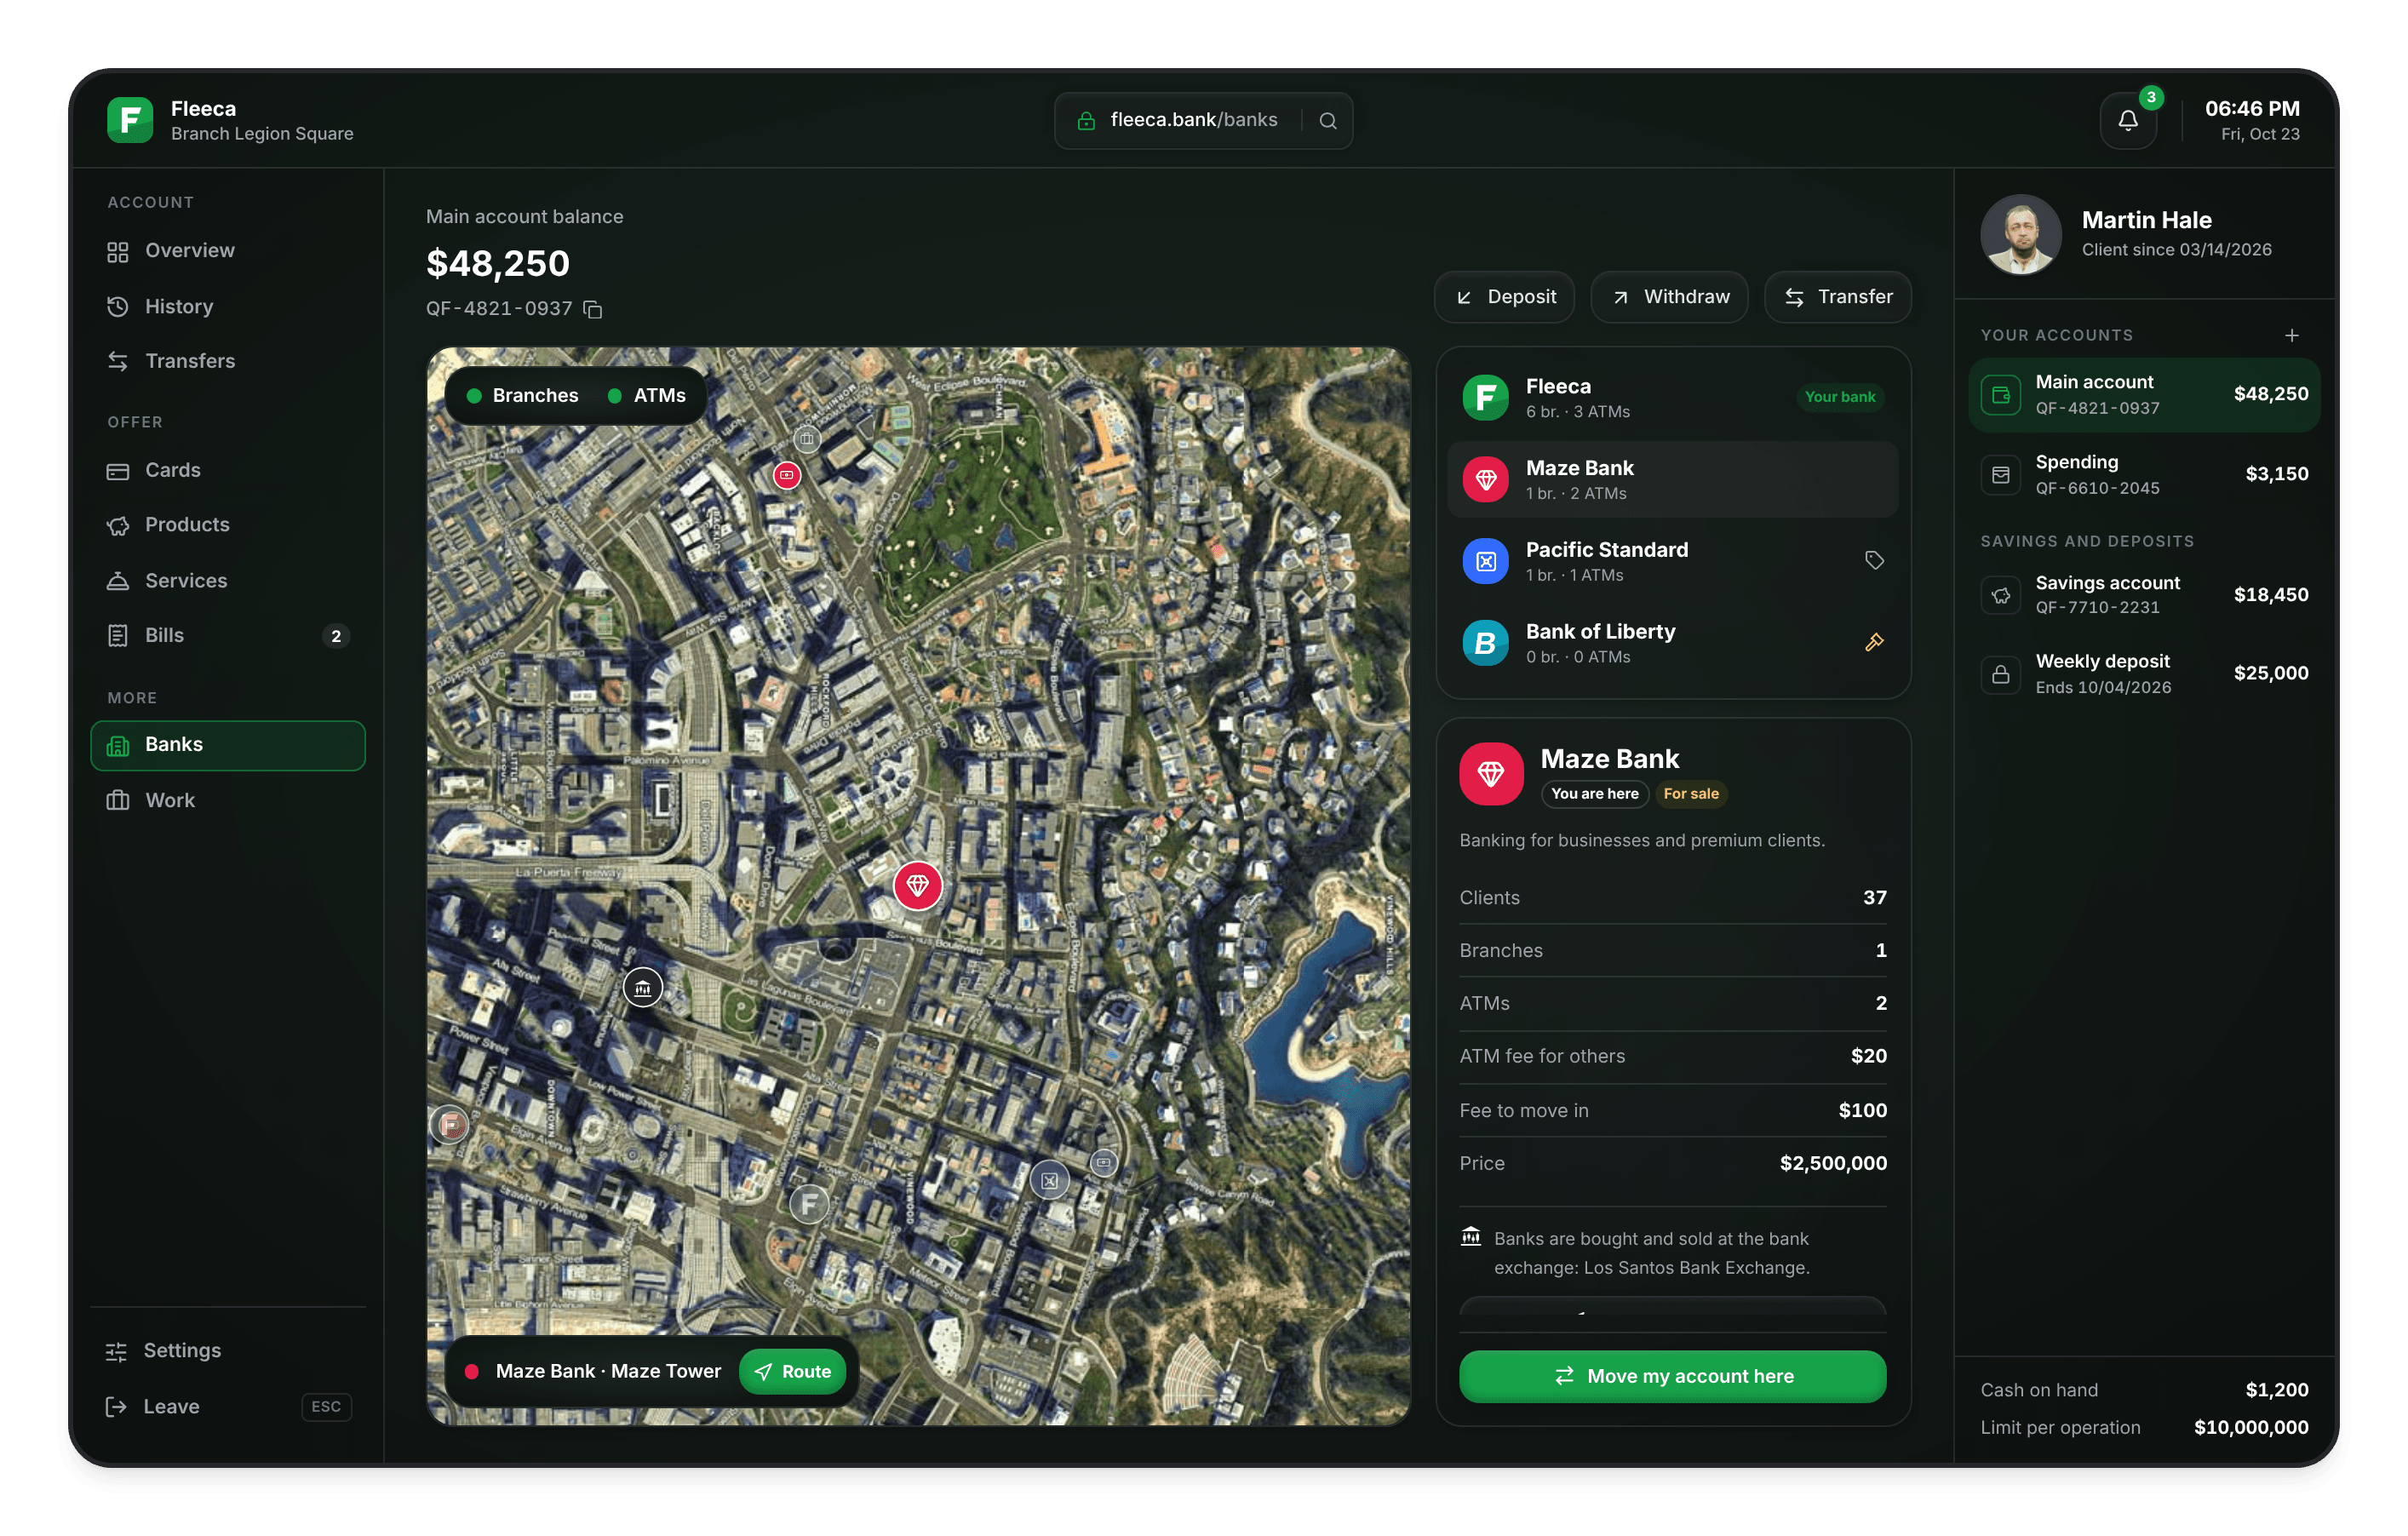Open Transfers in sidebar
The width and height of the screenshot is (2408, 1536).
pyautogui.click(x=228, y=361)
